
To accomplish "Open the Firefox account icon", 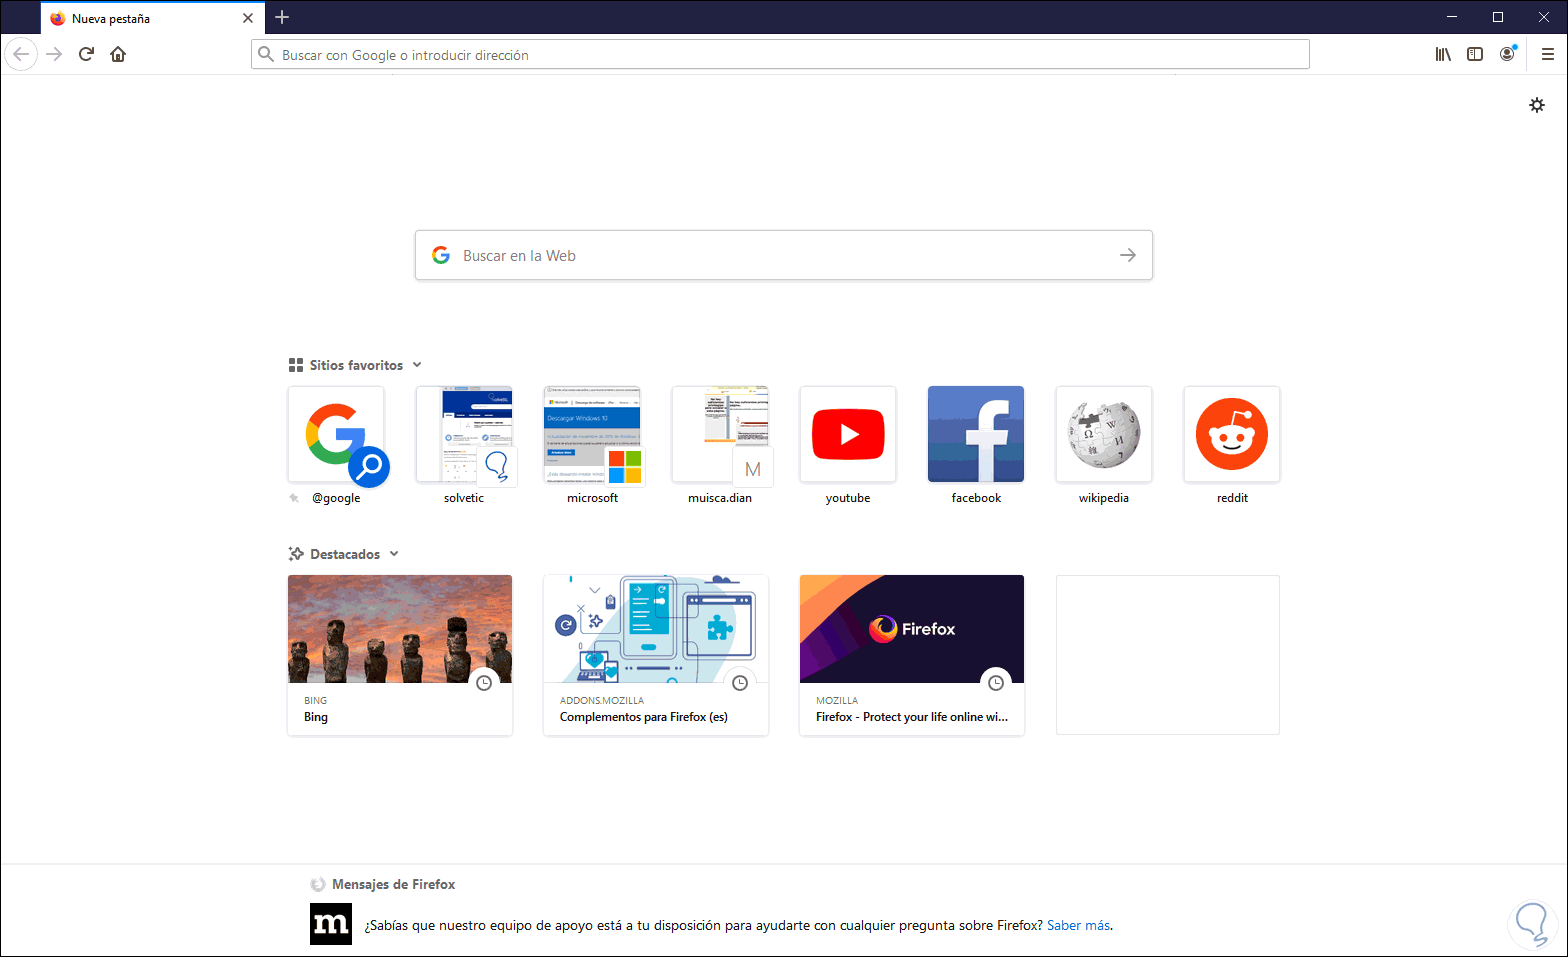I will tap(1507, 54).
